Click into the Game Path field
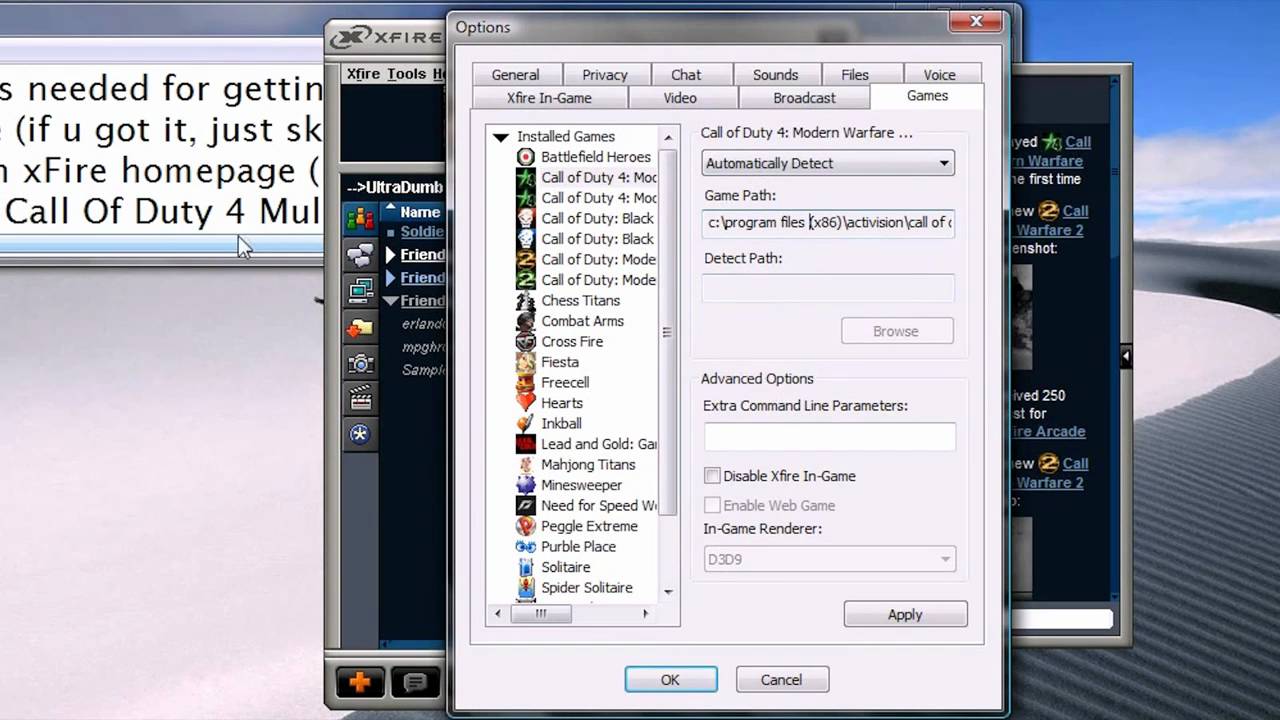The height and width of the screenshot is (720, 1280). (828, 223)
